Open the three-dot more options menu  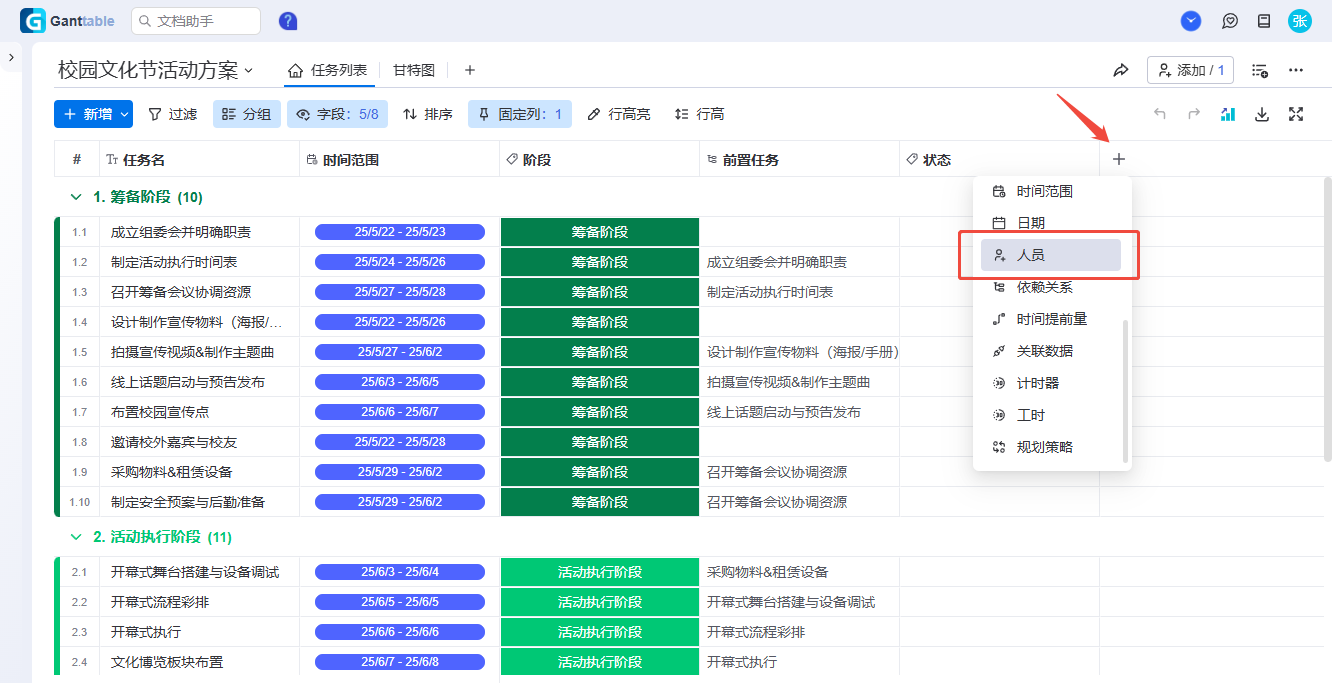(1296, 70)
